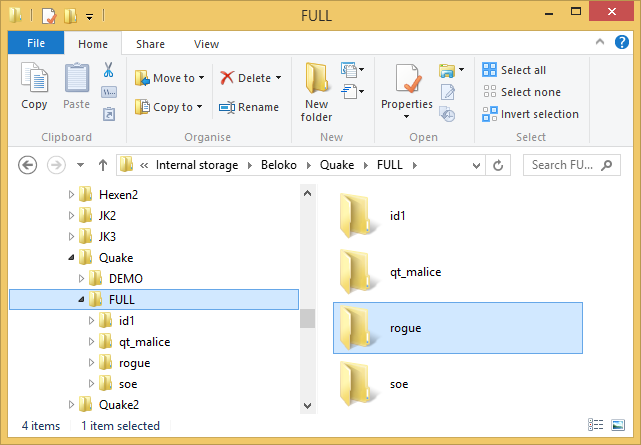Collapse the ribbon with chevron arrow
The height and width of the screenshot is (445, 641).
pos(600,43)
